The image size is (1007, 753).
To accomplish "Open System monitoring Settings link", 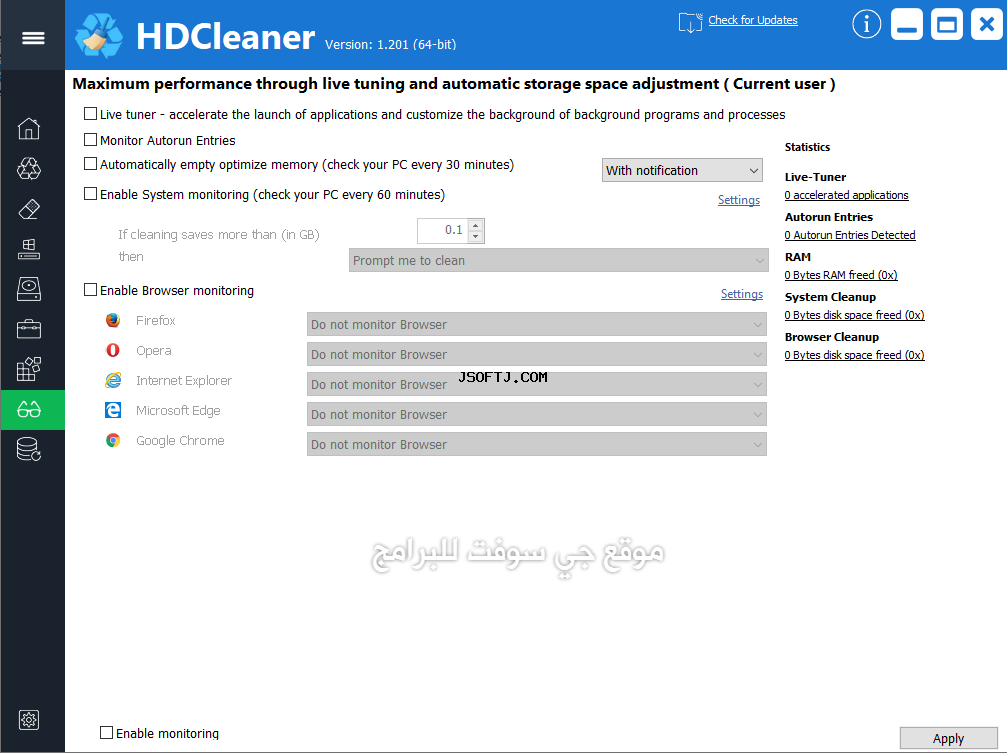I will 739,200.
